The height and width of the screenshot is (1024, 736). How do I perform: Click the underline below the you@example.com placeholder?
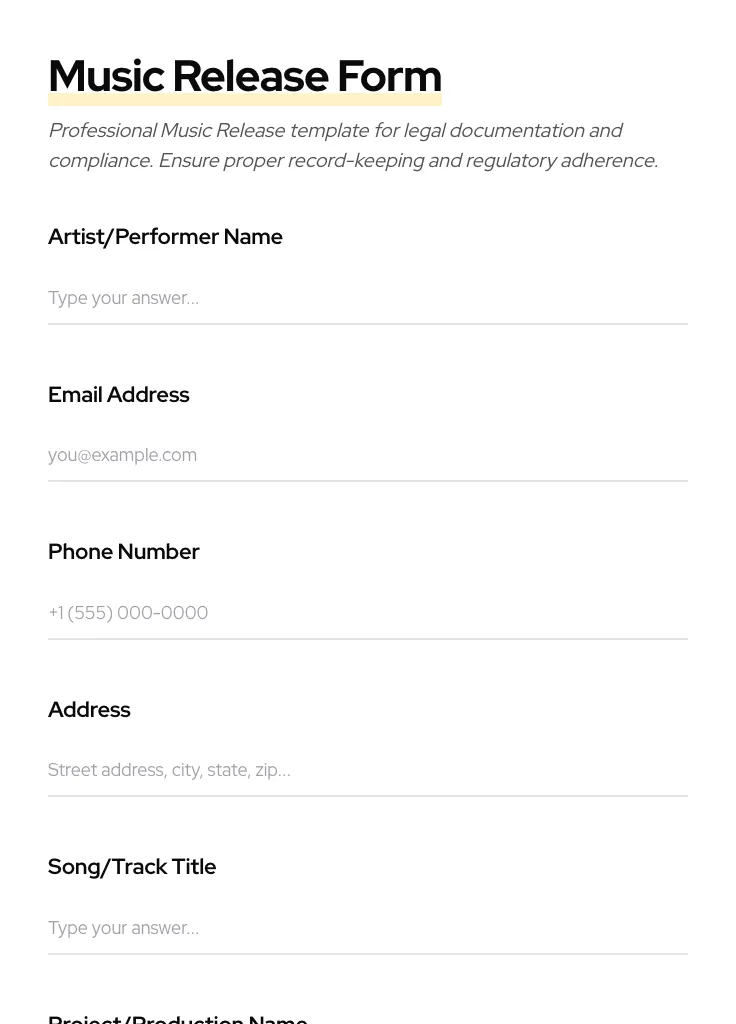click(x=367, y=481)
